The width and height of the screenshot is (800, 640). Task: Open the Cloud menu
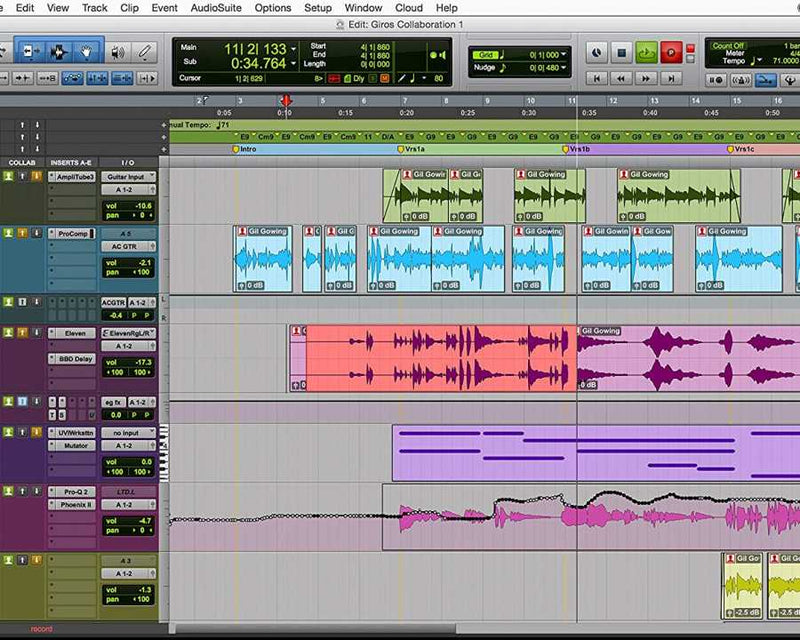click(408, 8)
